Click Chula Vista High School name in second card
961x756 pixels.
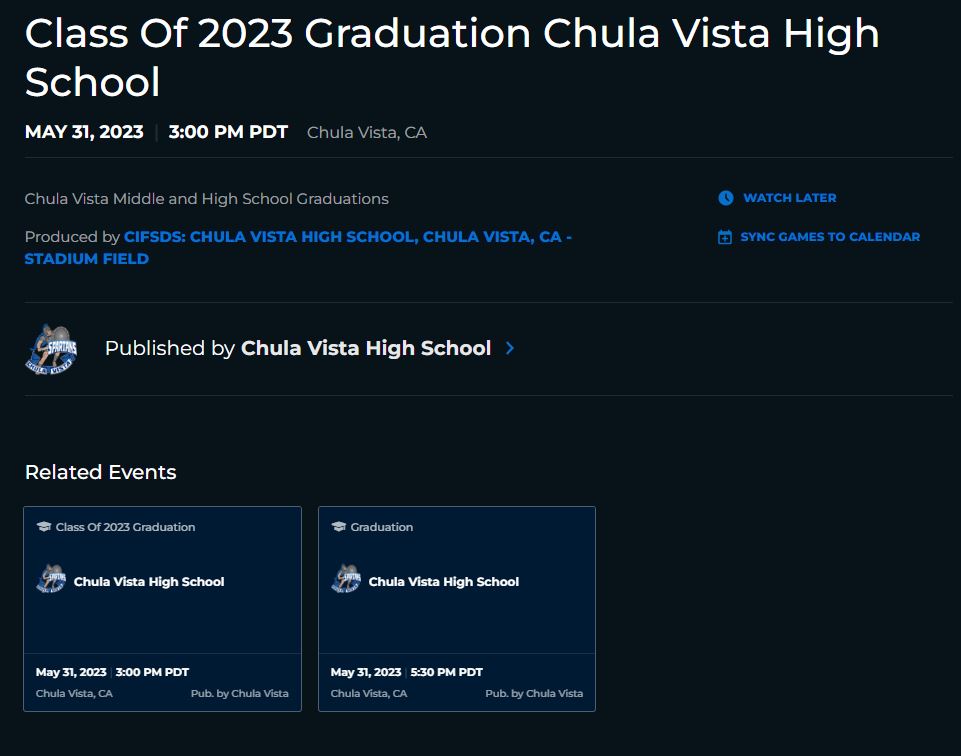click(444, 581)
